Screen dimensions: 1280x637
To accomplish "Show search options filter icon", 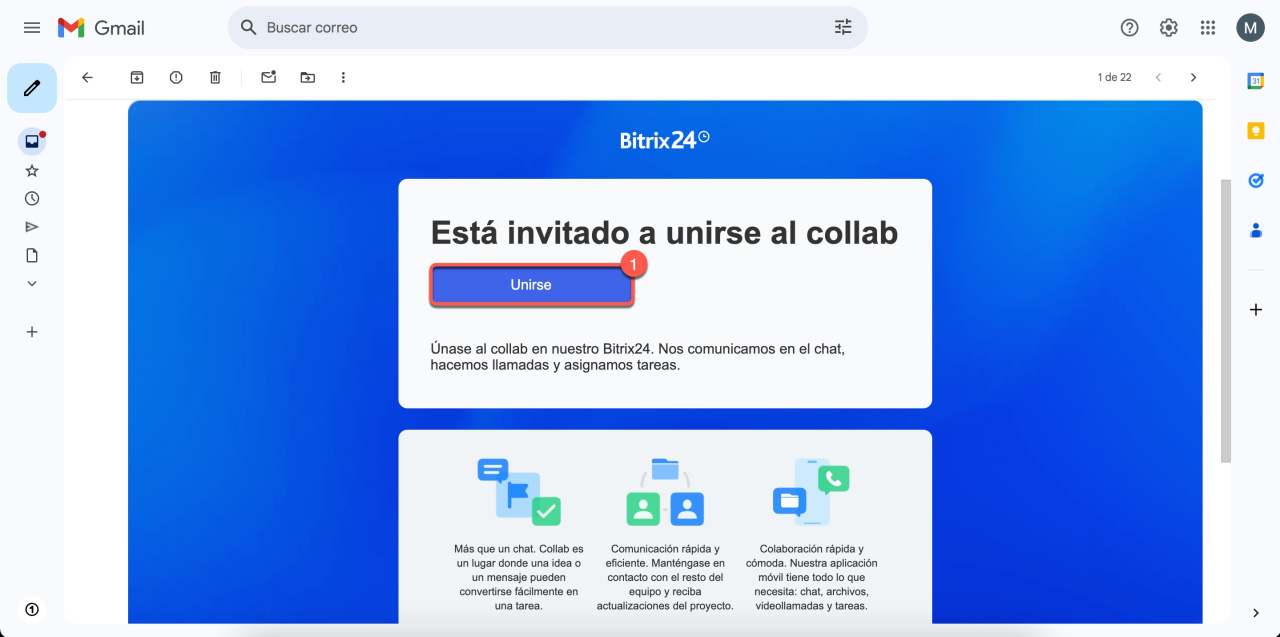I will [x=843, y=28].
